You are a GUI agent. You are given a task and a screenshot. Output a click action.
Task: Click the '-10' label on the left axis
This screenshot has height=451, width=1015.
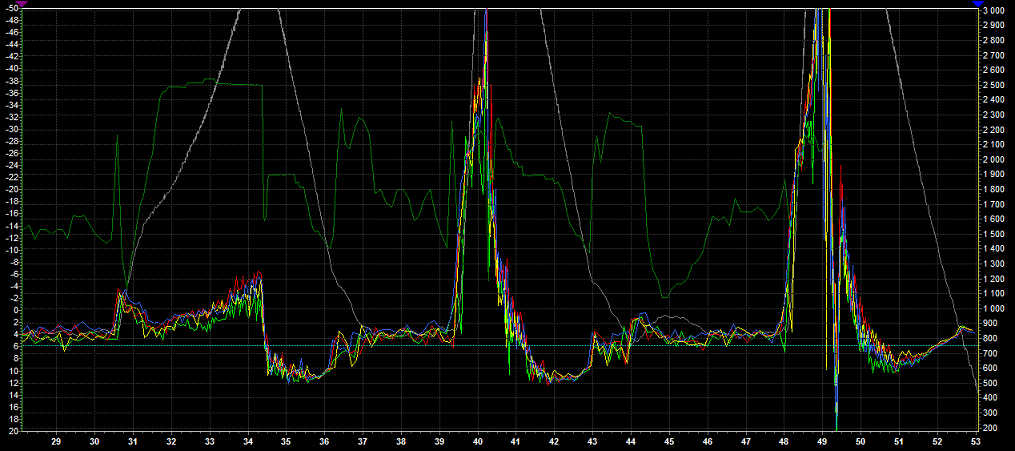13,250
